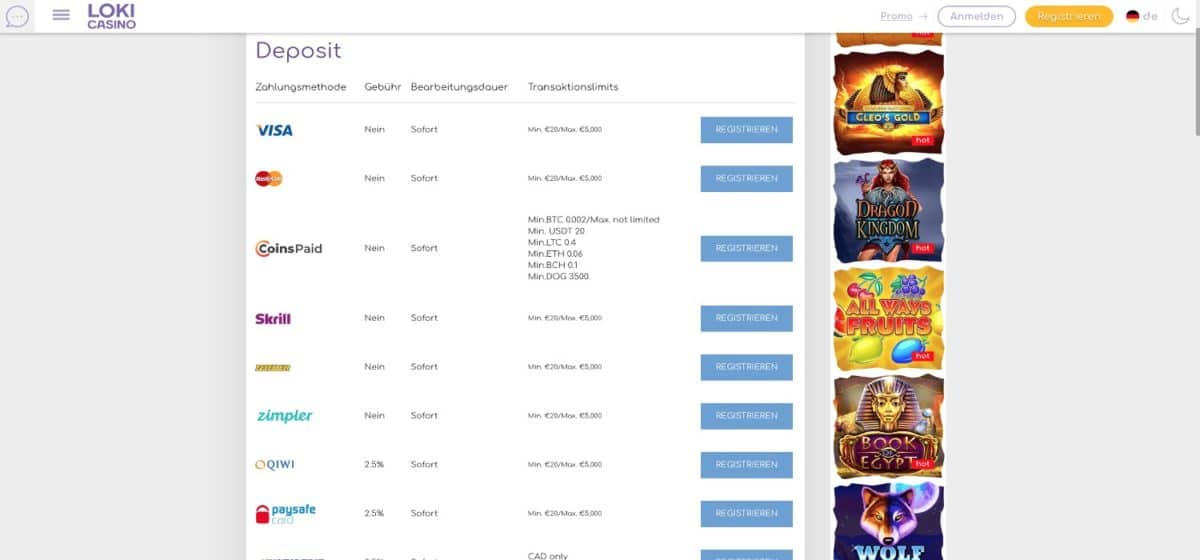Click the 2.5% fee in QIWI row
Viewport: 1200px width, 560px height.
click(374, 465)
